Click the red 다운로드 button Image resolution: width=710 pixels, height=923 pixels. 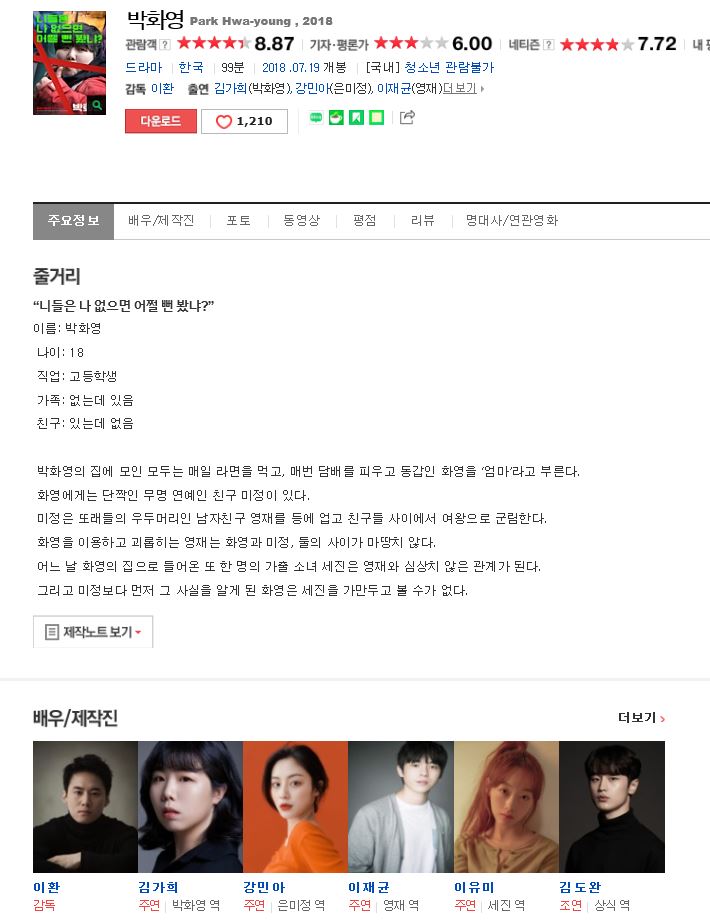pyautogui.click(x=161, y=121)
